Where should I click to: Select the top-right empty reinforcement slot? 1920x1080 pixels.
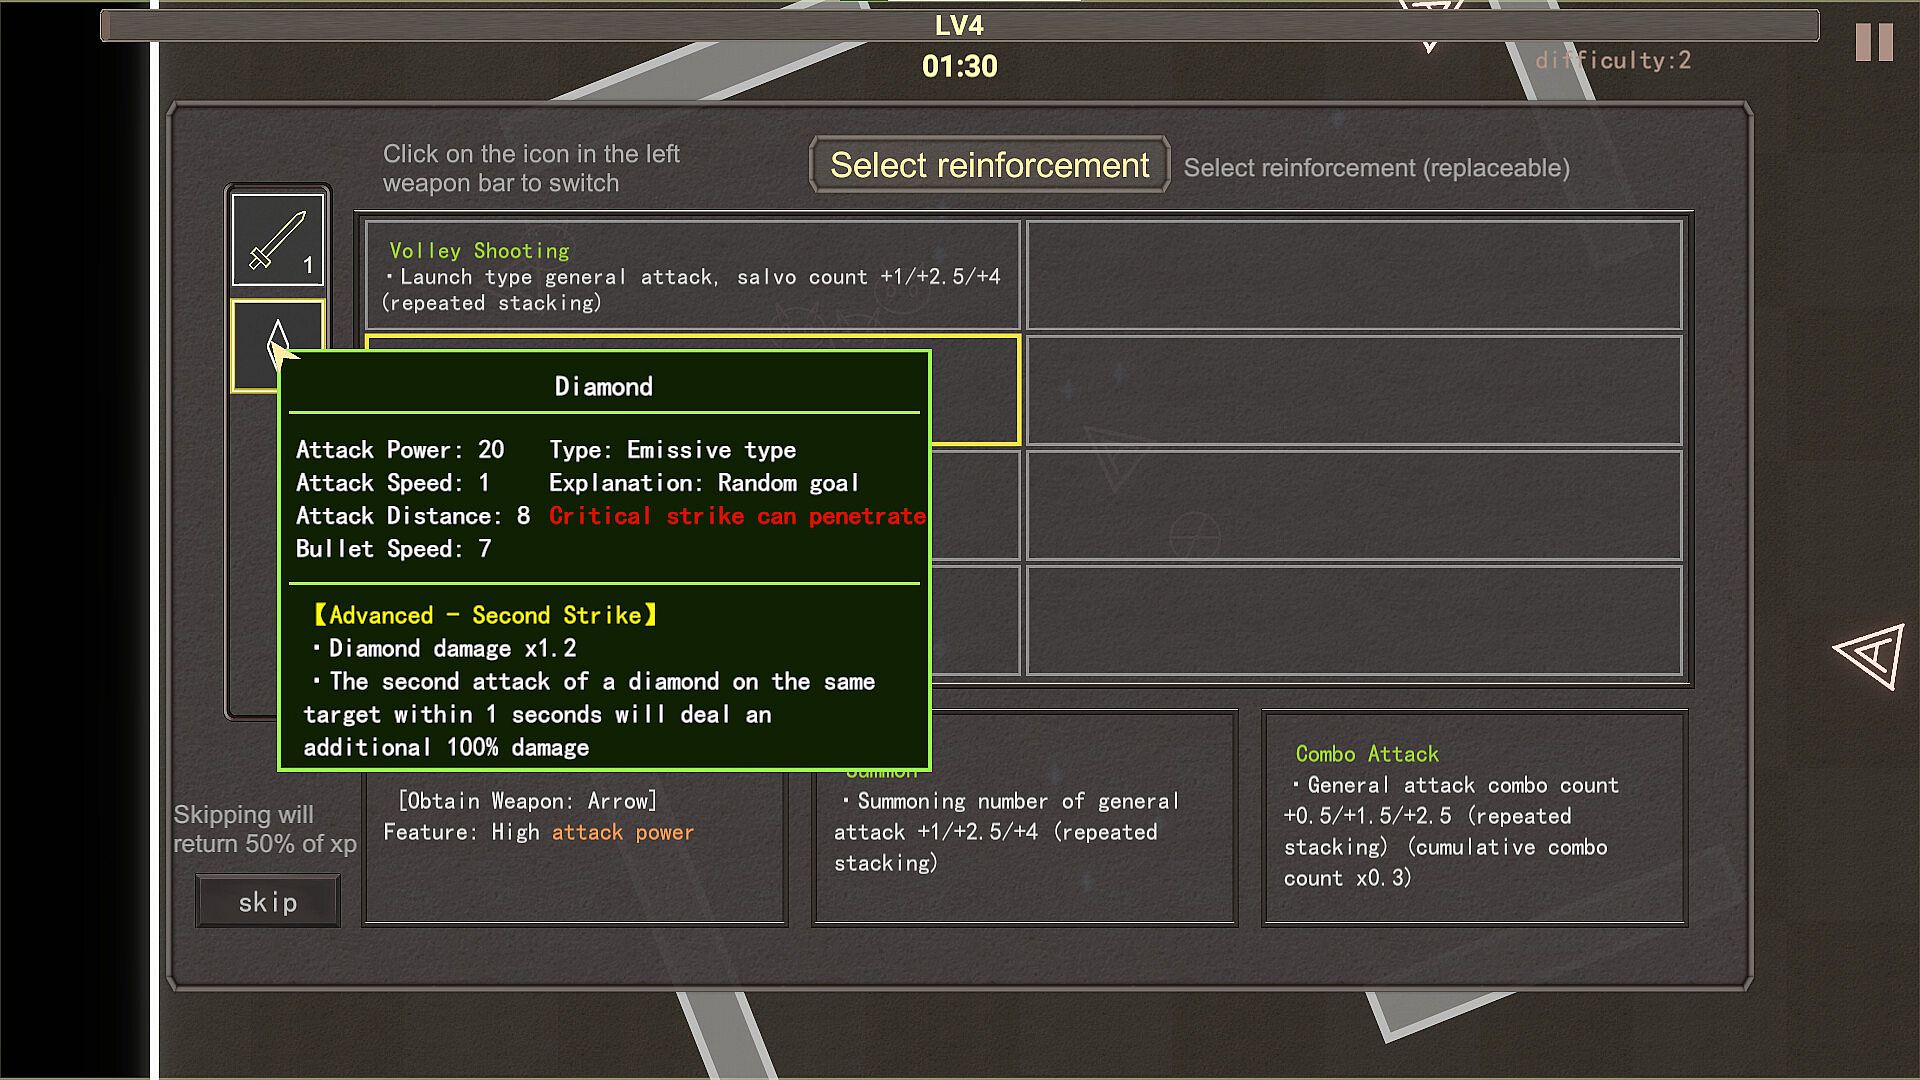(x=1354, y=275)
